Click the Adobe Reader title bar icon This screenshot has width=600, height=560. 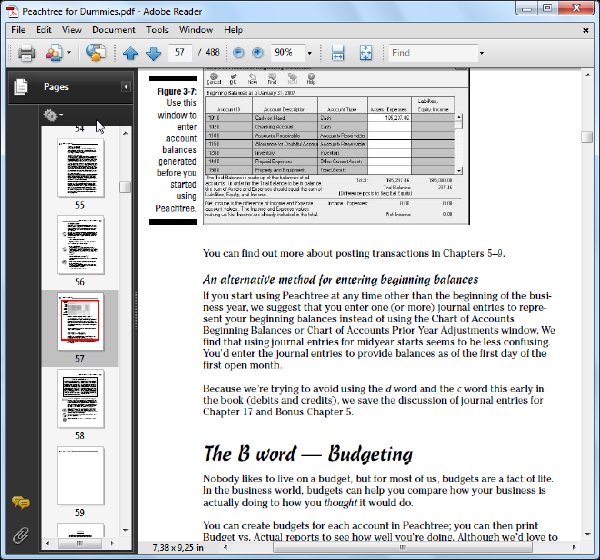tap(13, 11)
